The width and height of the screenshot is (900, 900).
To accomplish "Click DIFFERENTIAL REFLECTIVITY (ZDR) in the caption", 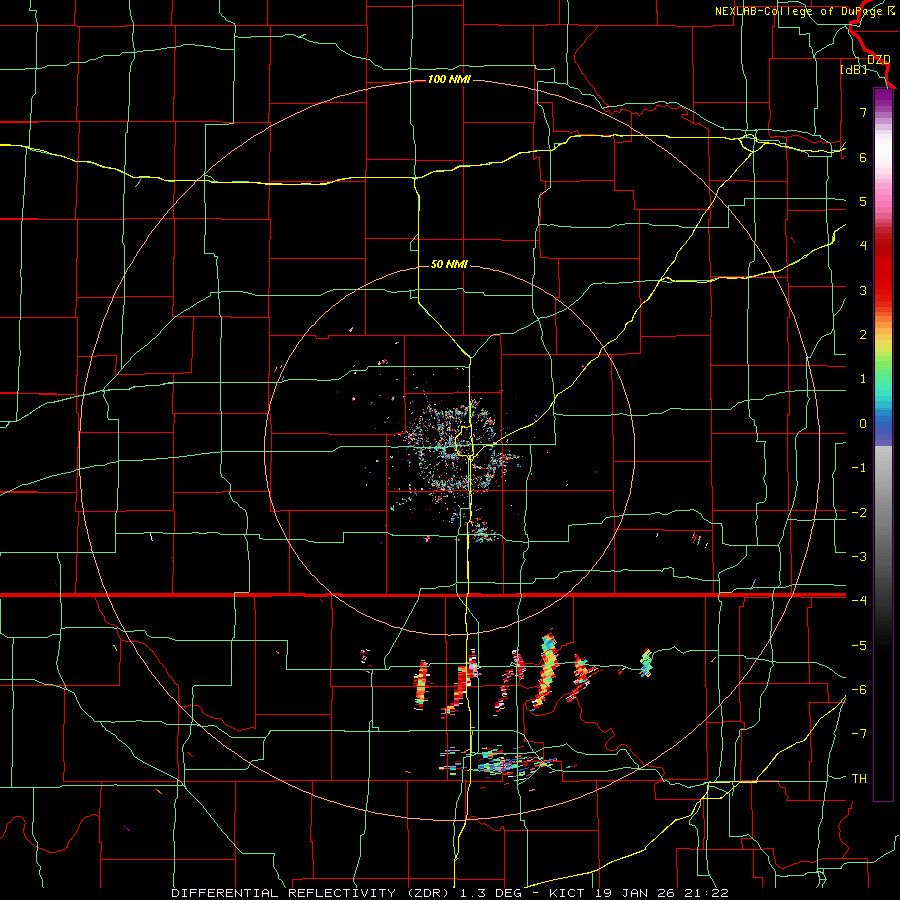I will (x=312, y=893).
